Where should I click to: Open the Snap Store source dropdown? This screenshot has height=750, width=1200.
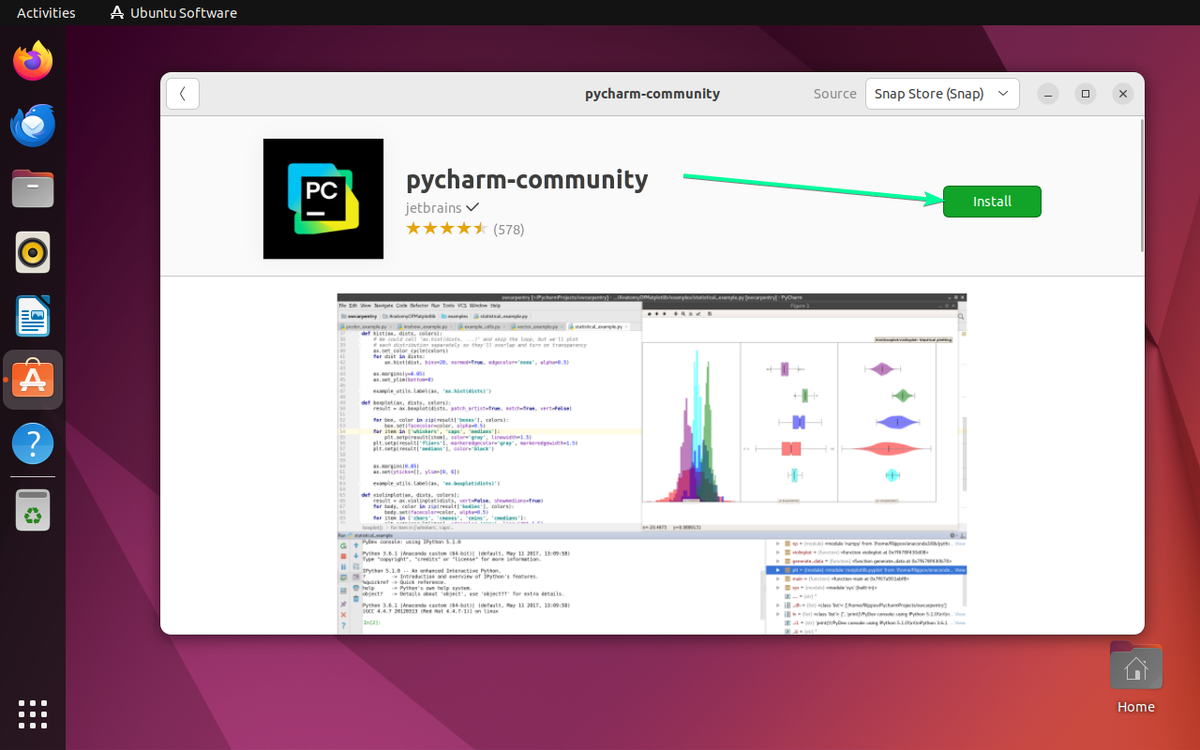click(941, 93)
